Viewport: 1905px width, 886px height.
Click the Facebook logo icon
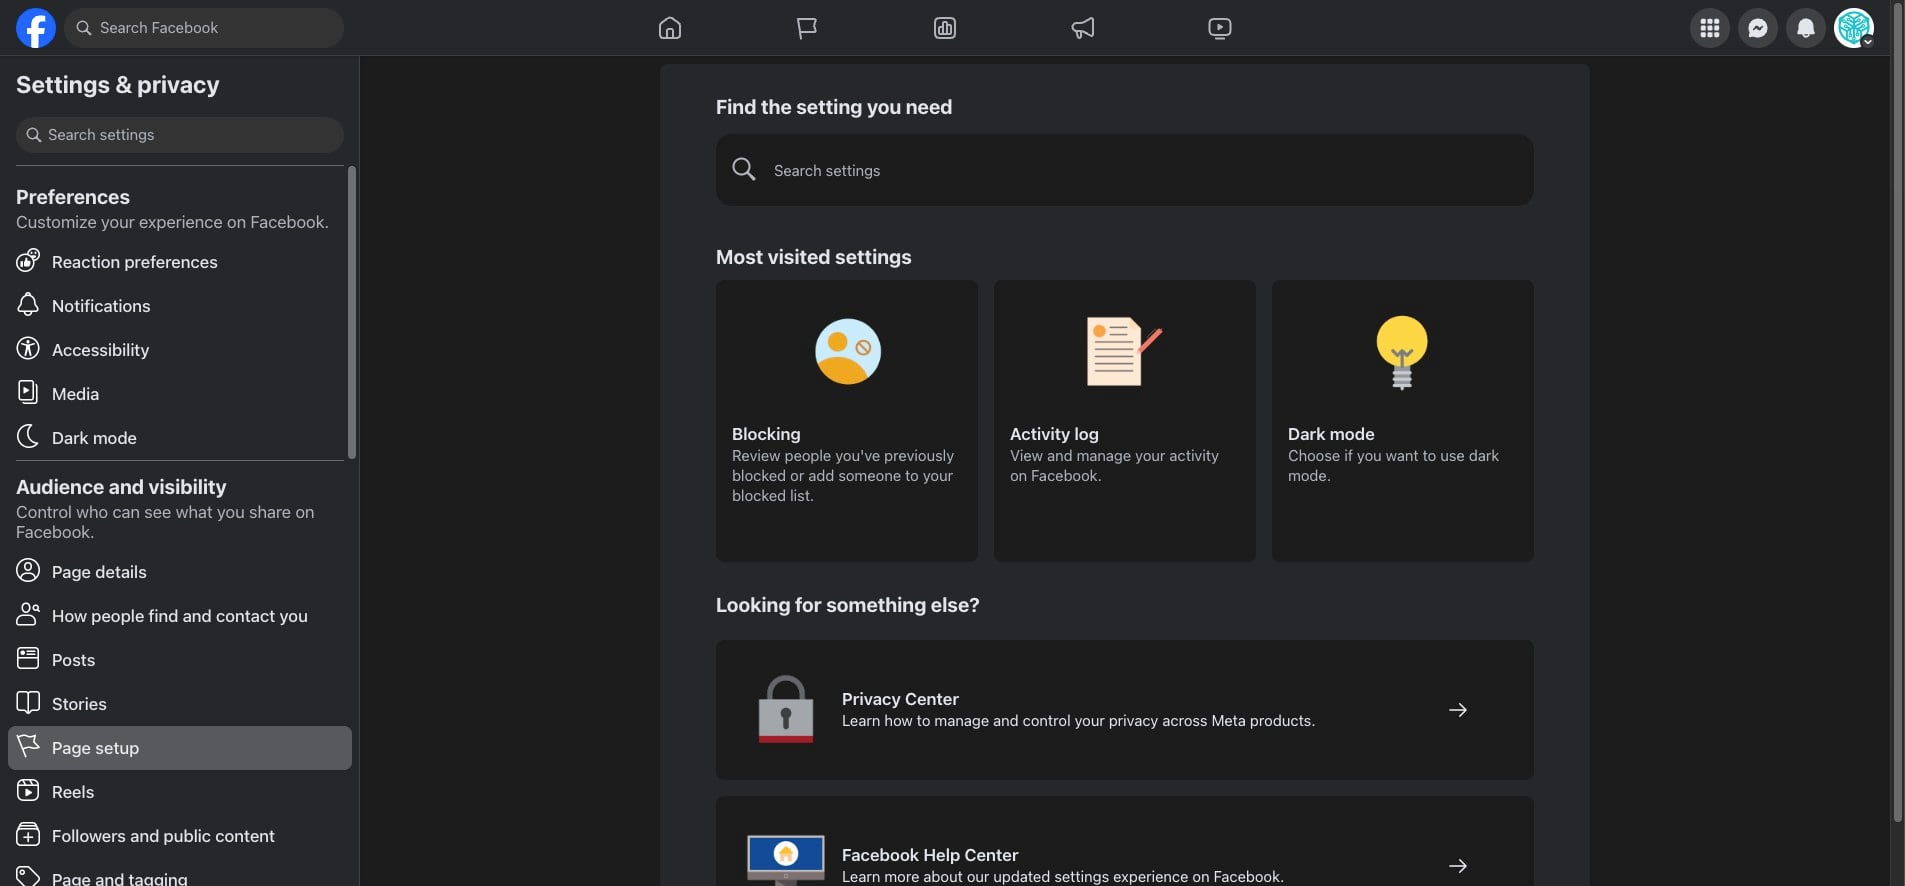[36, 28]
